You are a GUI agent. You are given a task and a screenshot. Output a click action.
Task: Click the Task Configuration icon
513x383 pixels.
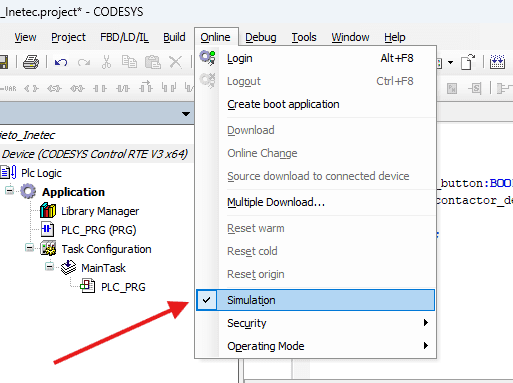coord(48,248)
